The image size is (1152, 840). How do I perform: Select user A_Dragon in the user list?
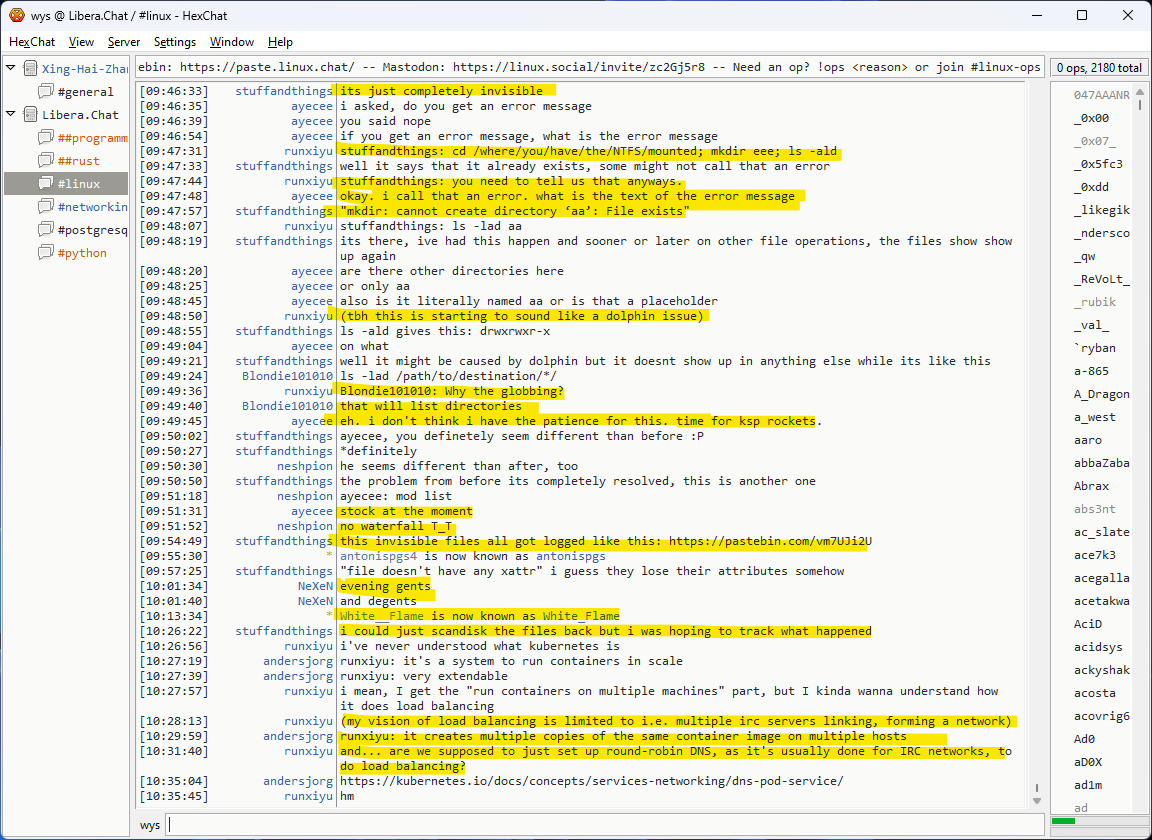pos(1101,394)
